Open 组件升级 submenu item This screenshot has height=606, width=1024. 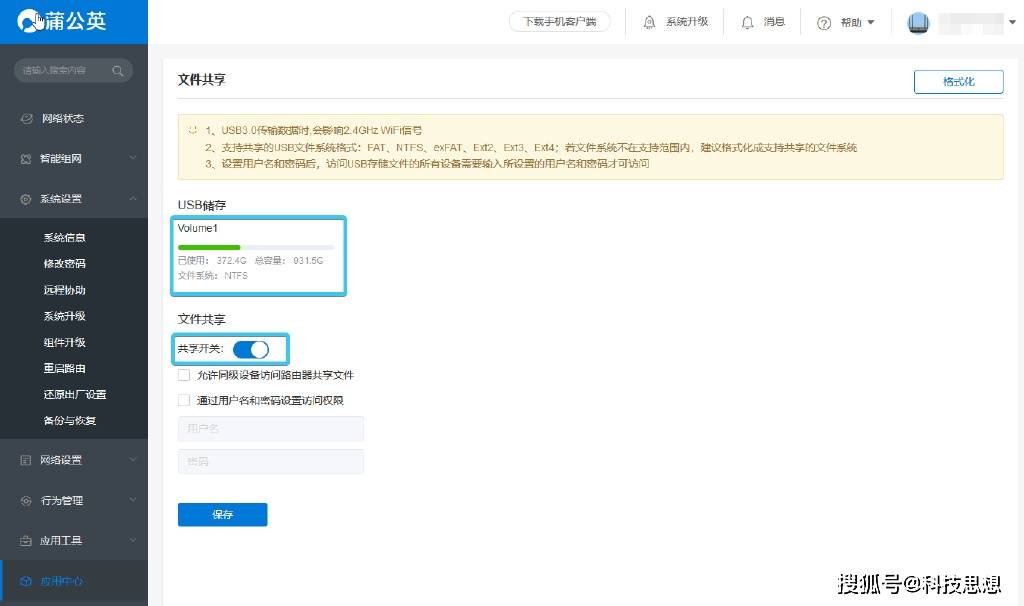pyautogui.click(x=65, y=342)
